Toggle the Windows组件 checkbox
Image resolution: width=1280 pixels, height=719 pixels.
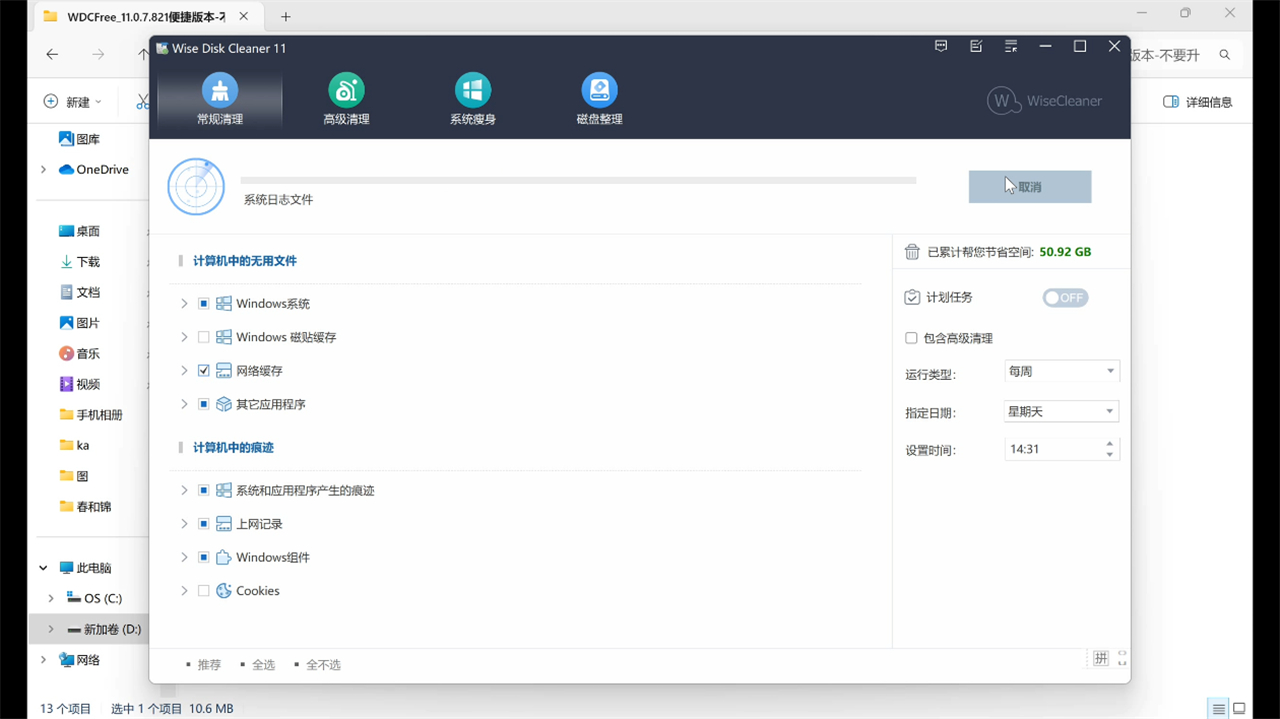[204, 557]
